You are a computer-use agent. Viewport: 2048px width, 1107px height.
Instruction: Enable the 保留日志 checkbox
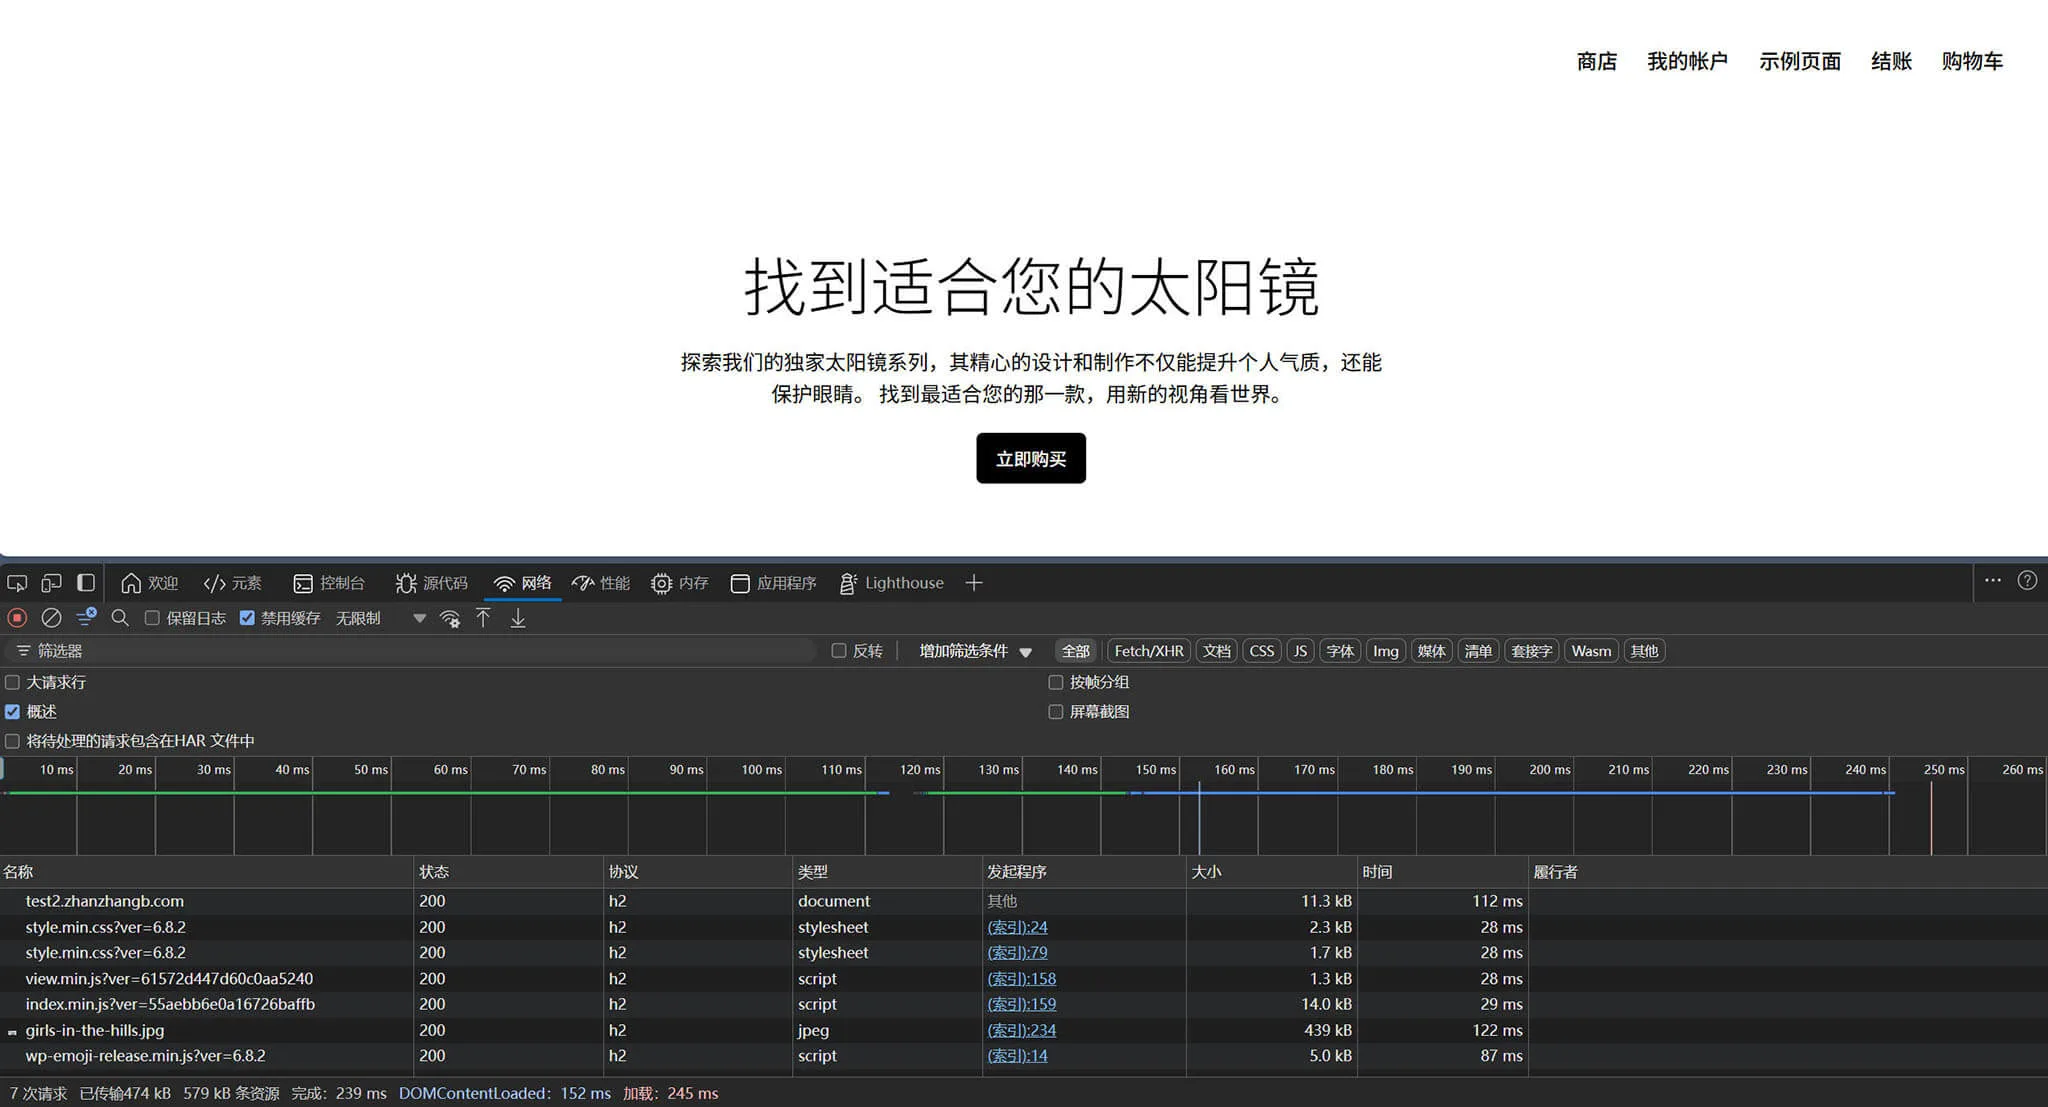point(152,618)
